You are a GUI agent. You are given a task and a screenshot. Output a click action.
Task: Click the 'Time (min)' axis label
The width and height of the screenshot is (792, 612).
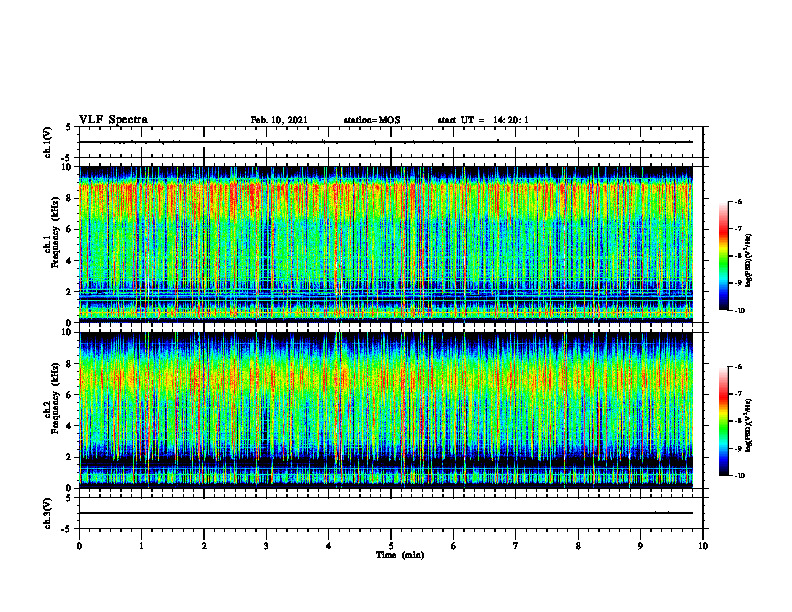[x=400, y=555]
